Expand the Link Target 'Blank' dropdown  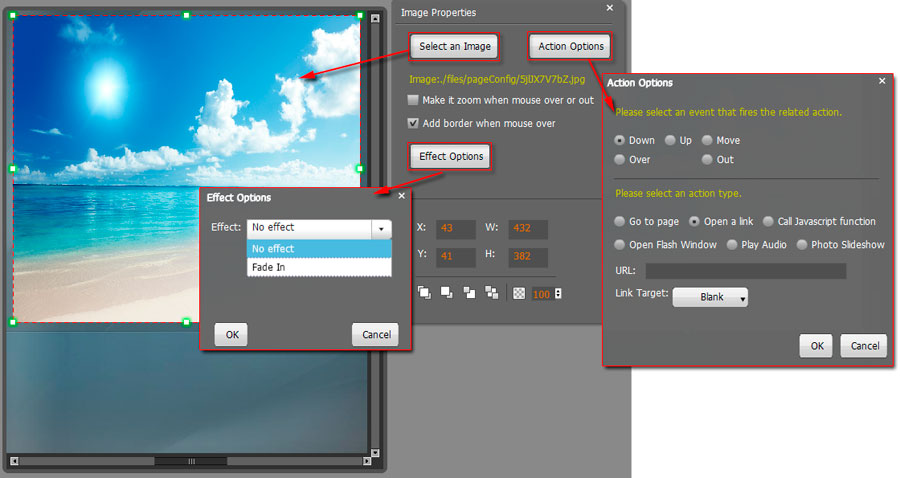pos(710,297)
